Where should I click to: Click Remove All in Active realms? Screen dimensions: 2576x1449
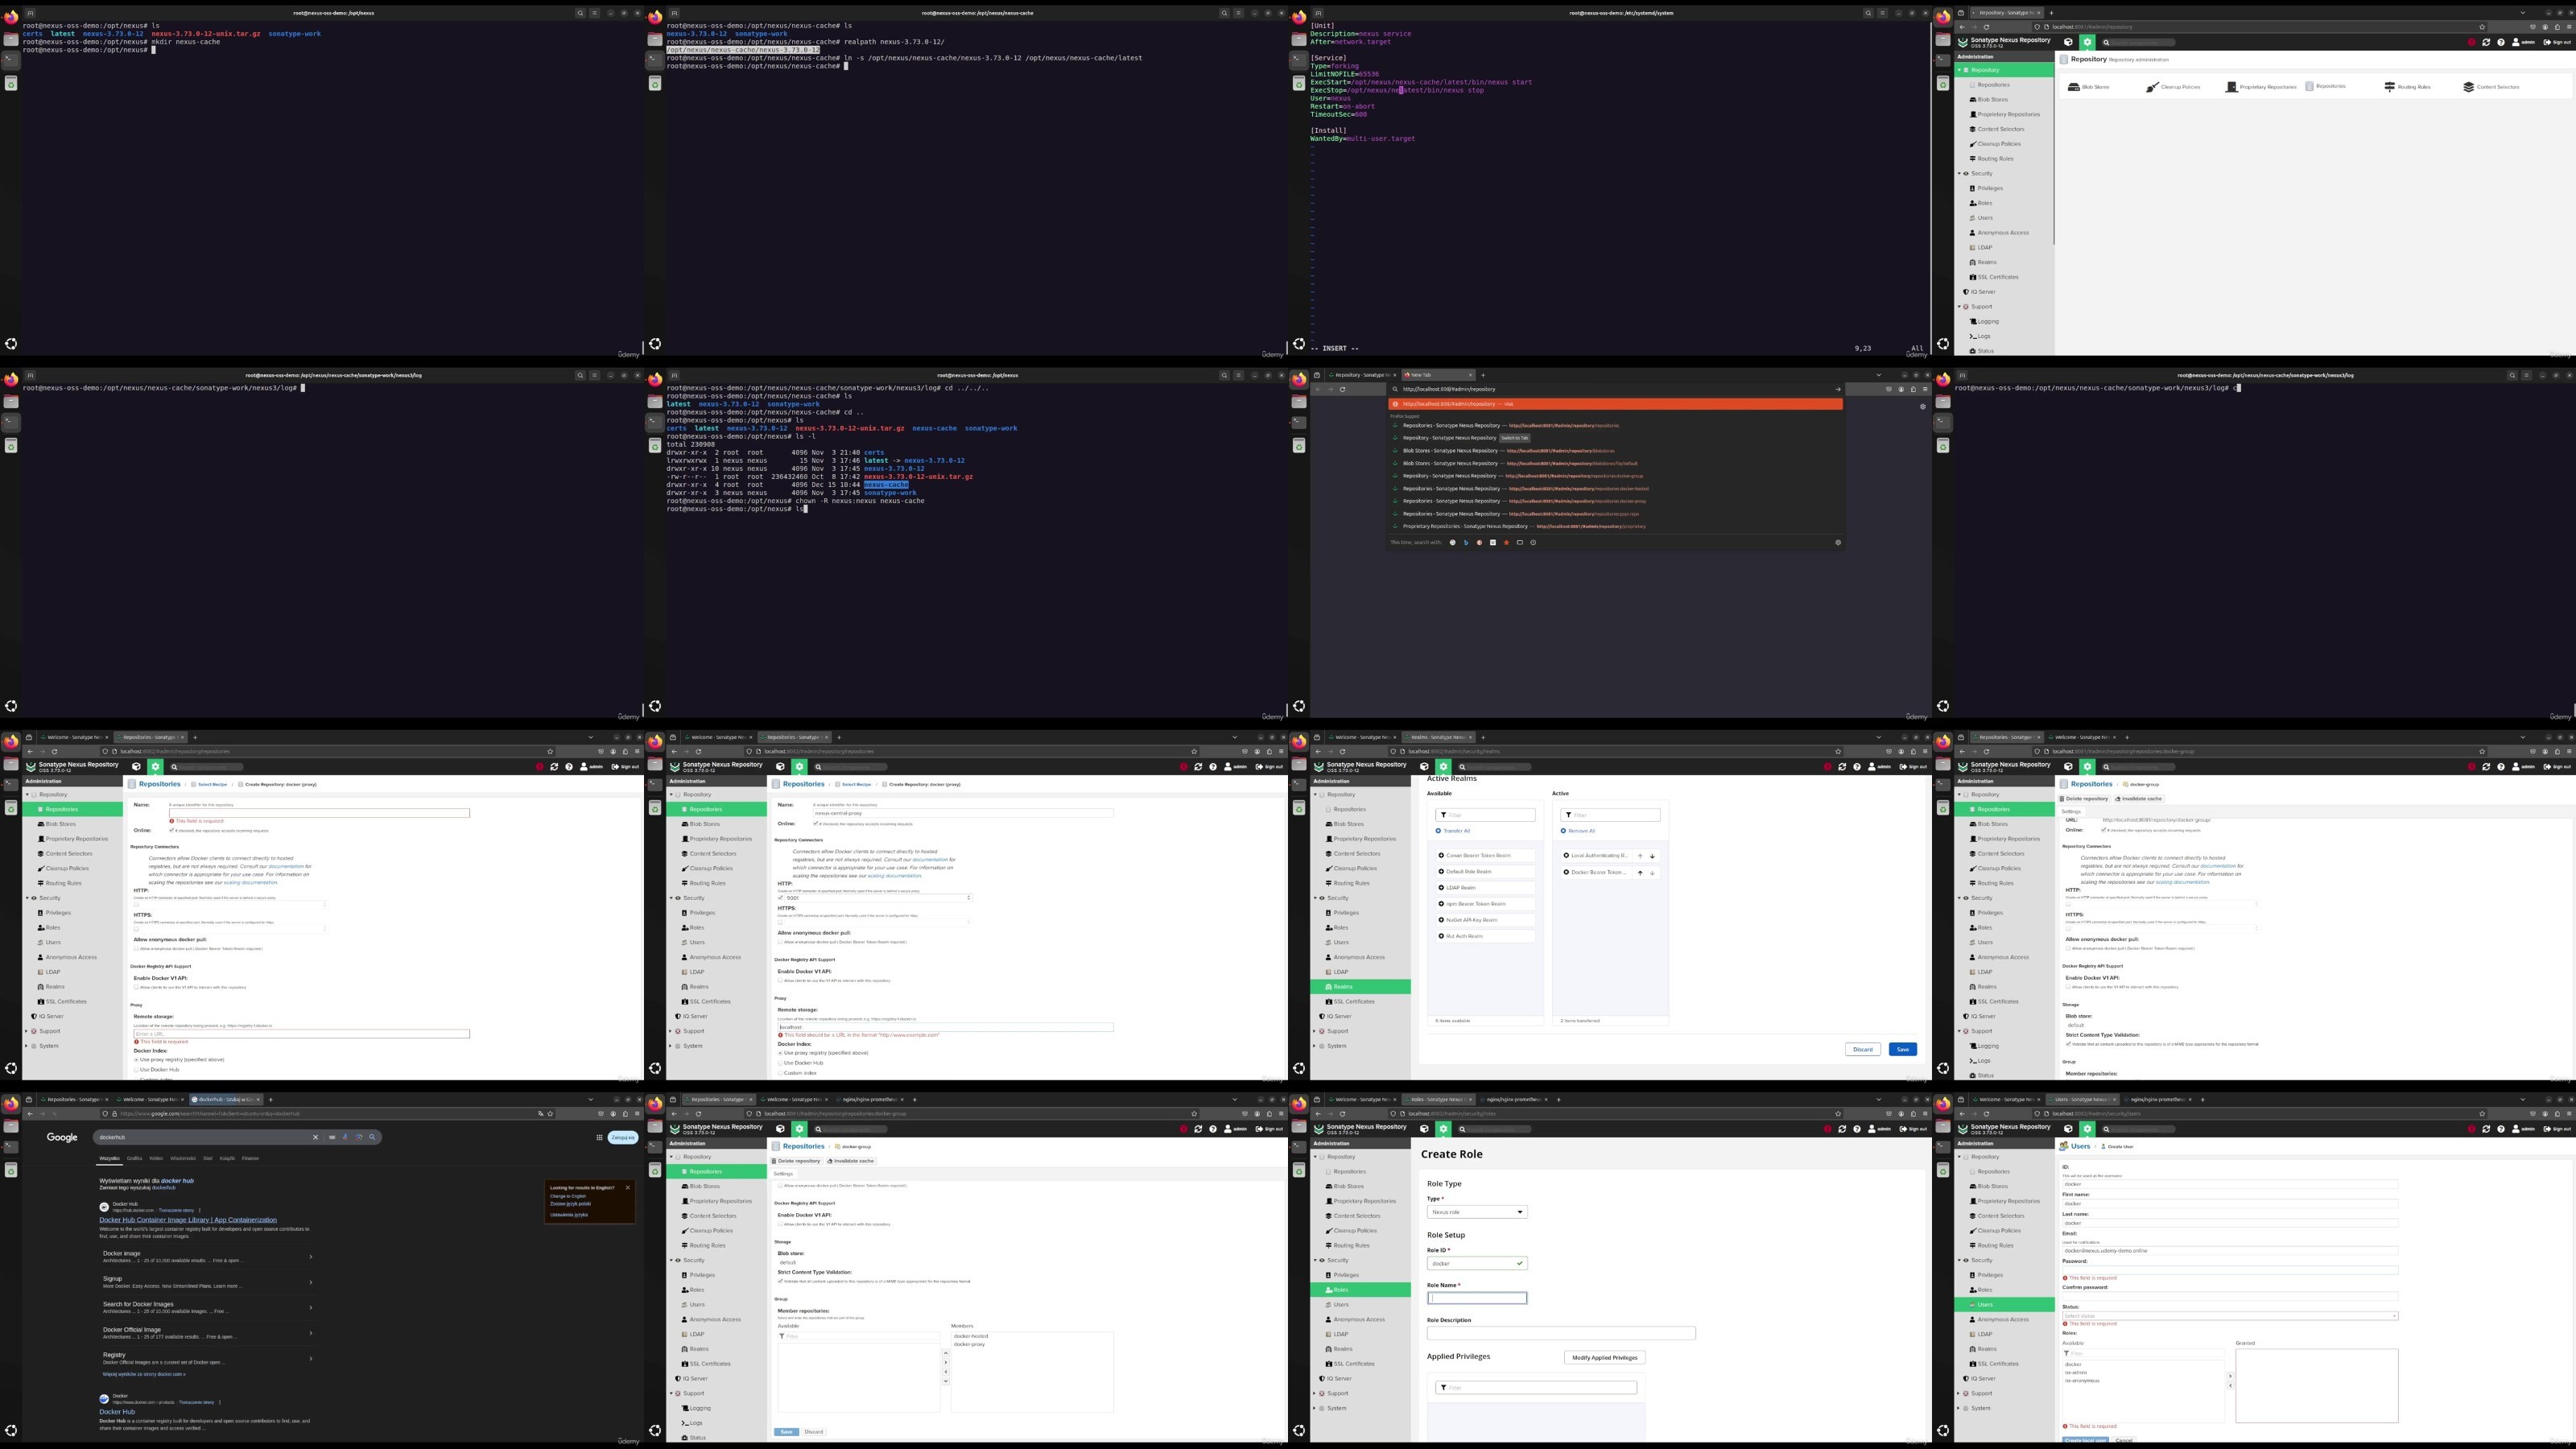pos(1579,831)
